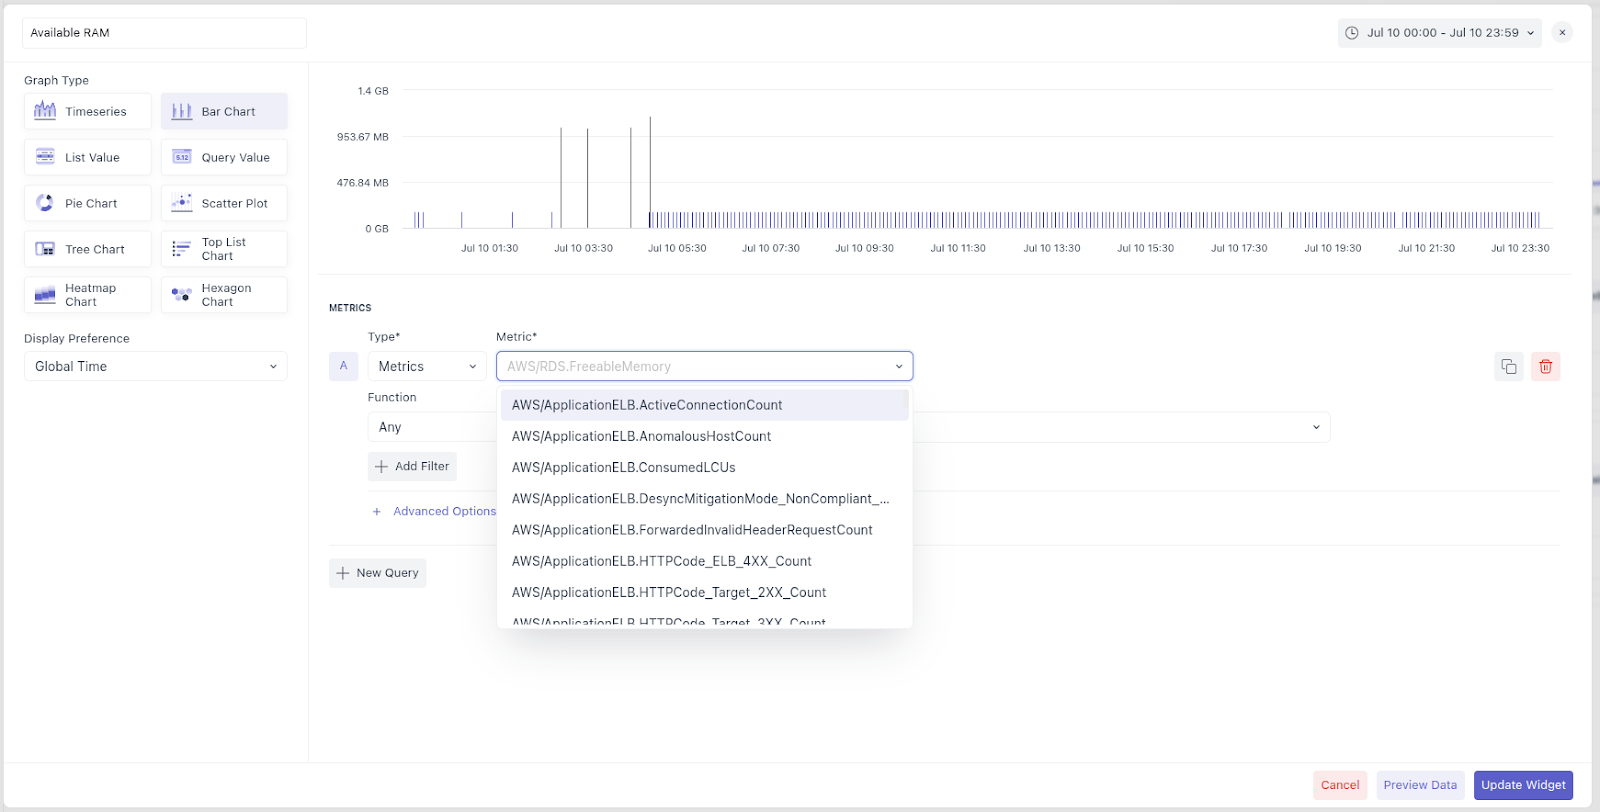Image resolution: width=1600 pixels, height=812 pixels.
Task: Click Update Widget
Action: (x=1523, y=785)
